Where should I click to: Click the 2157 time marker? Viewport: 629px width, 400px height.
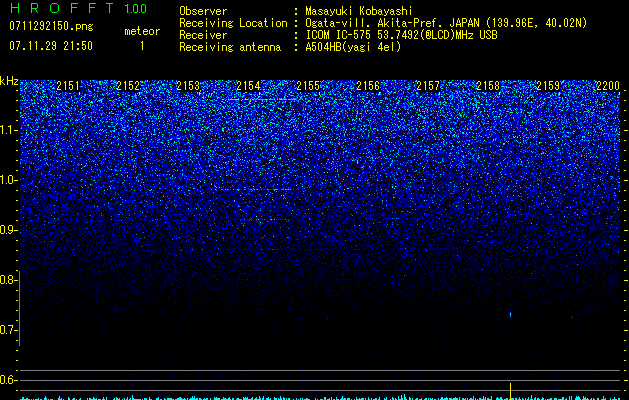[428, 86]
